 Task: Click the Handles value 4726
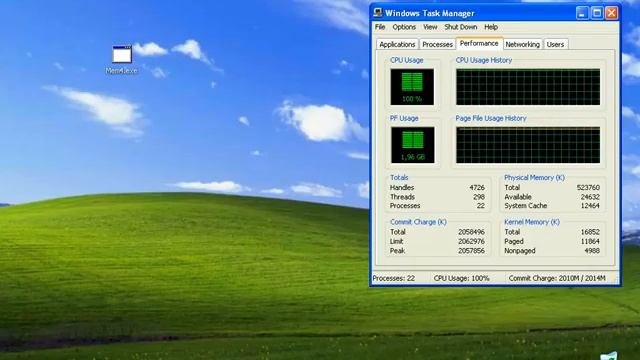477,188
